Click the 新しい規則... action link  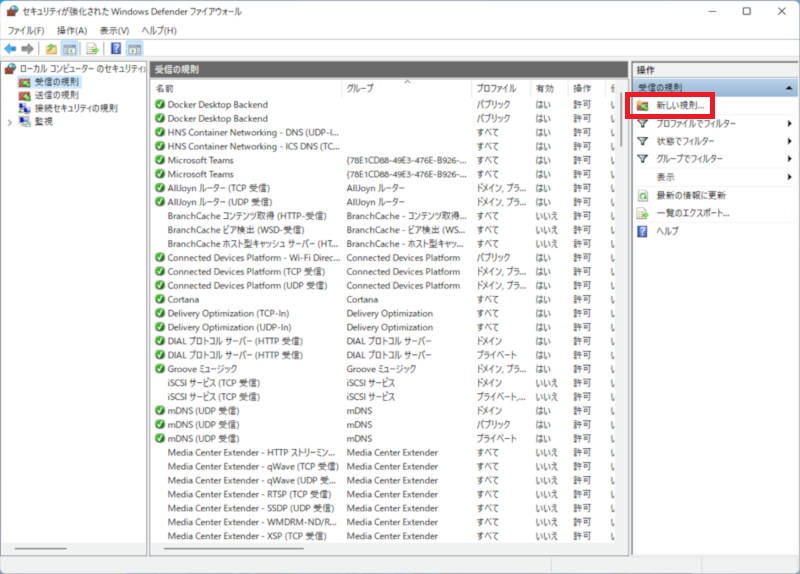(x=680, y=106)
